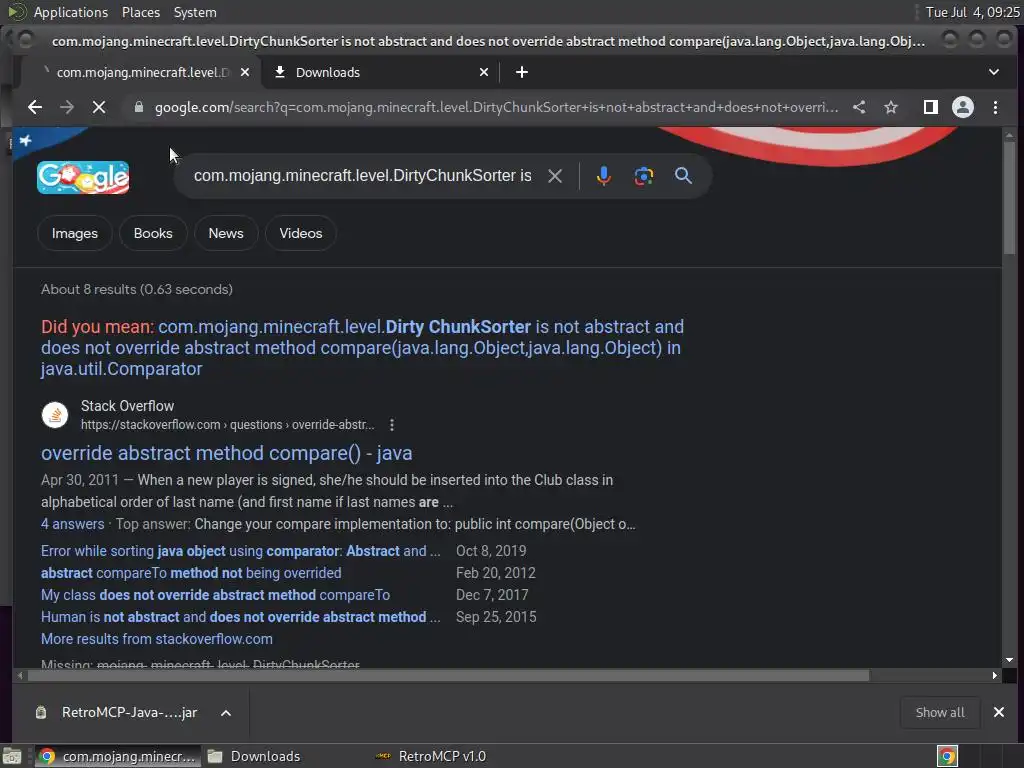Image resolution: width=1024 pixels, height=768 pixels.
Task: Show all downloads
Action: click(x=939, y=712)
